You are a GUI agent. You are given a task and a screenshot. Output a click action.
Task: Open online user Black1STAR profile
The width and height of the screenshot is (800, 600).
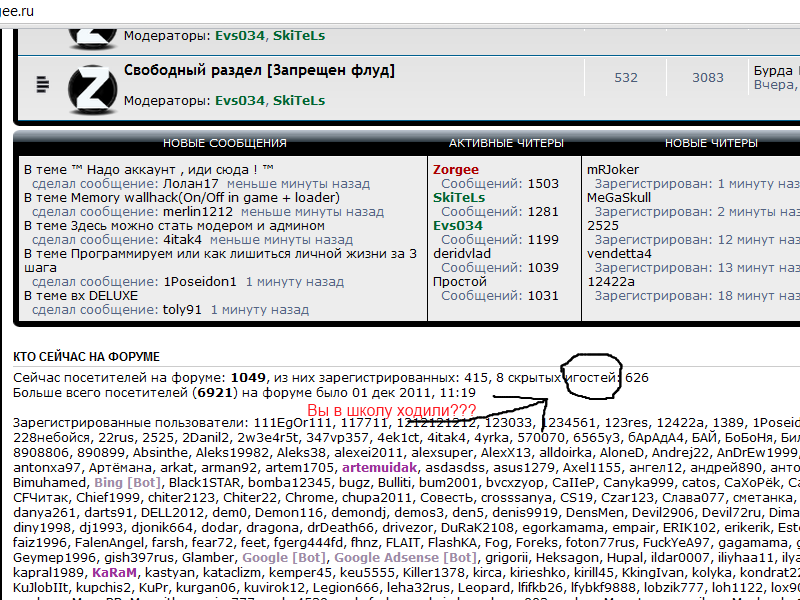tap(204, 483)
